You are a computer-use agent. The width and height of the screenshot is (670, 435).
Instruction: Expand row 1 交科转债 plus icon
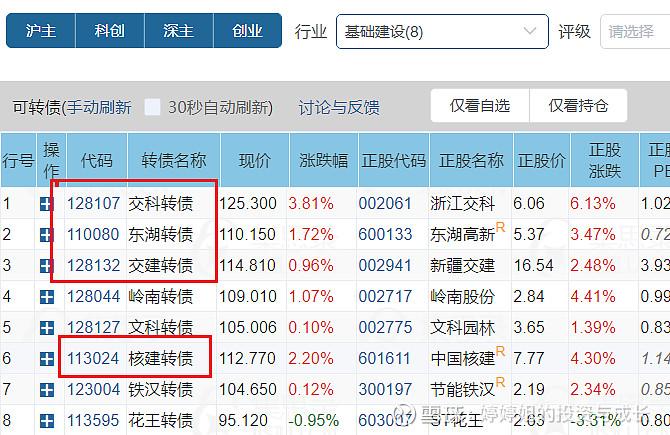click(47, 204)
